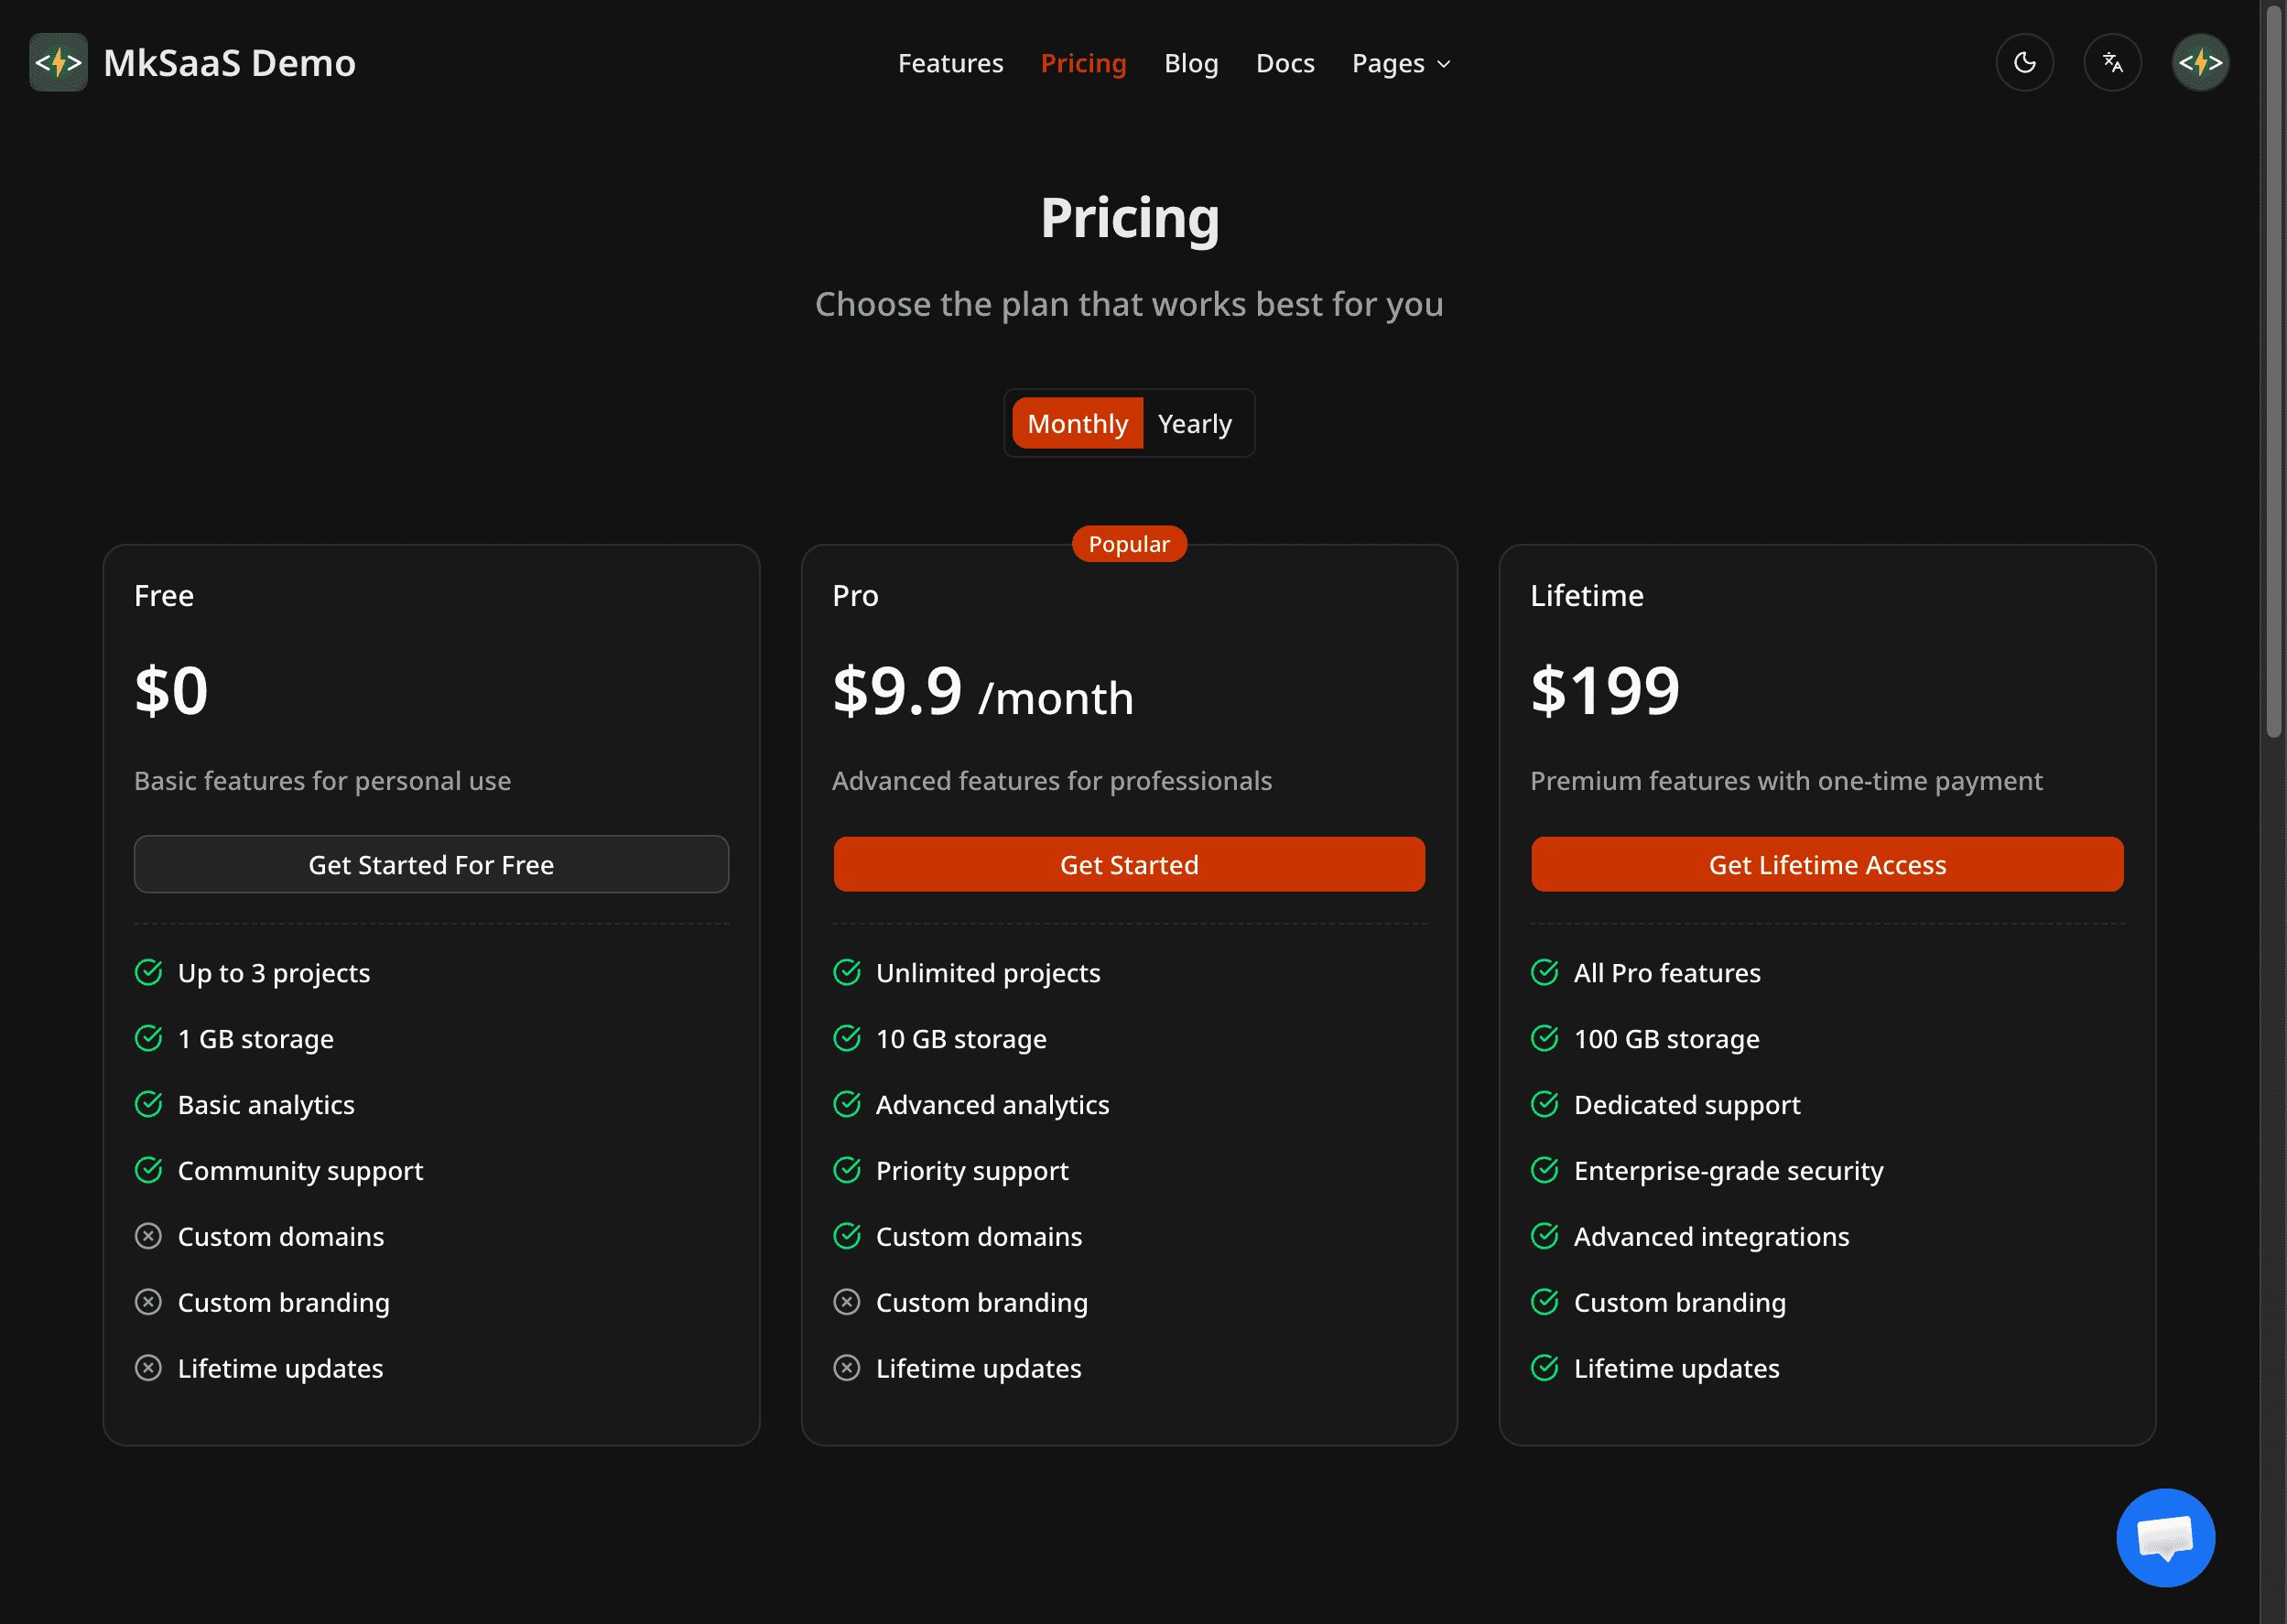Click 'Get Started' on the Pro plan

pos(1129,864)
